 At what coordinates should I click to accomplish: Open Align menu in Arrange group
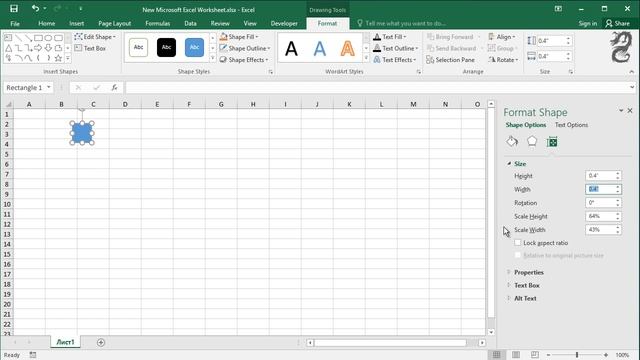click(x=502, y=37)
